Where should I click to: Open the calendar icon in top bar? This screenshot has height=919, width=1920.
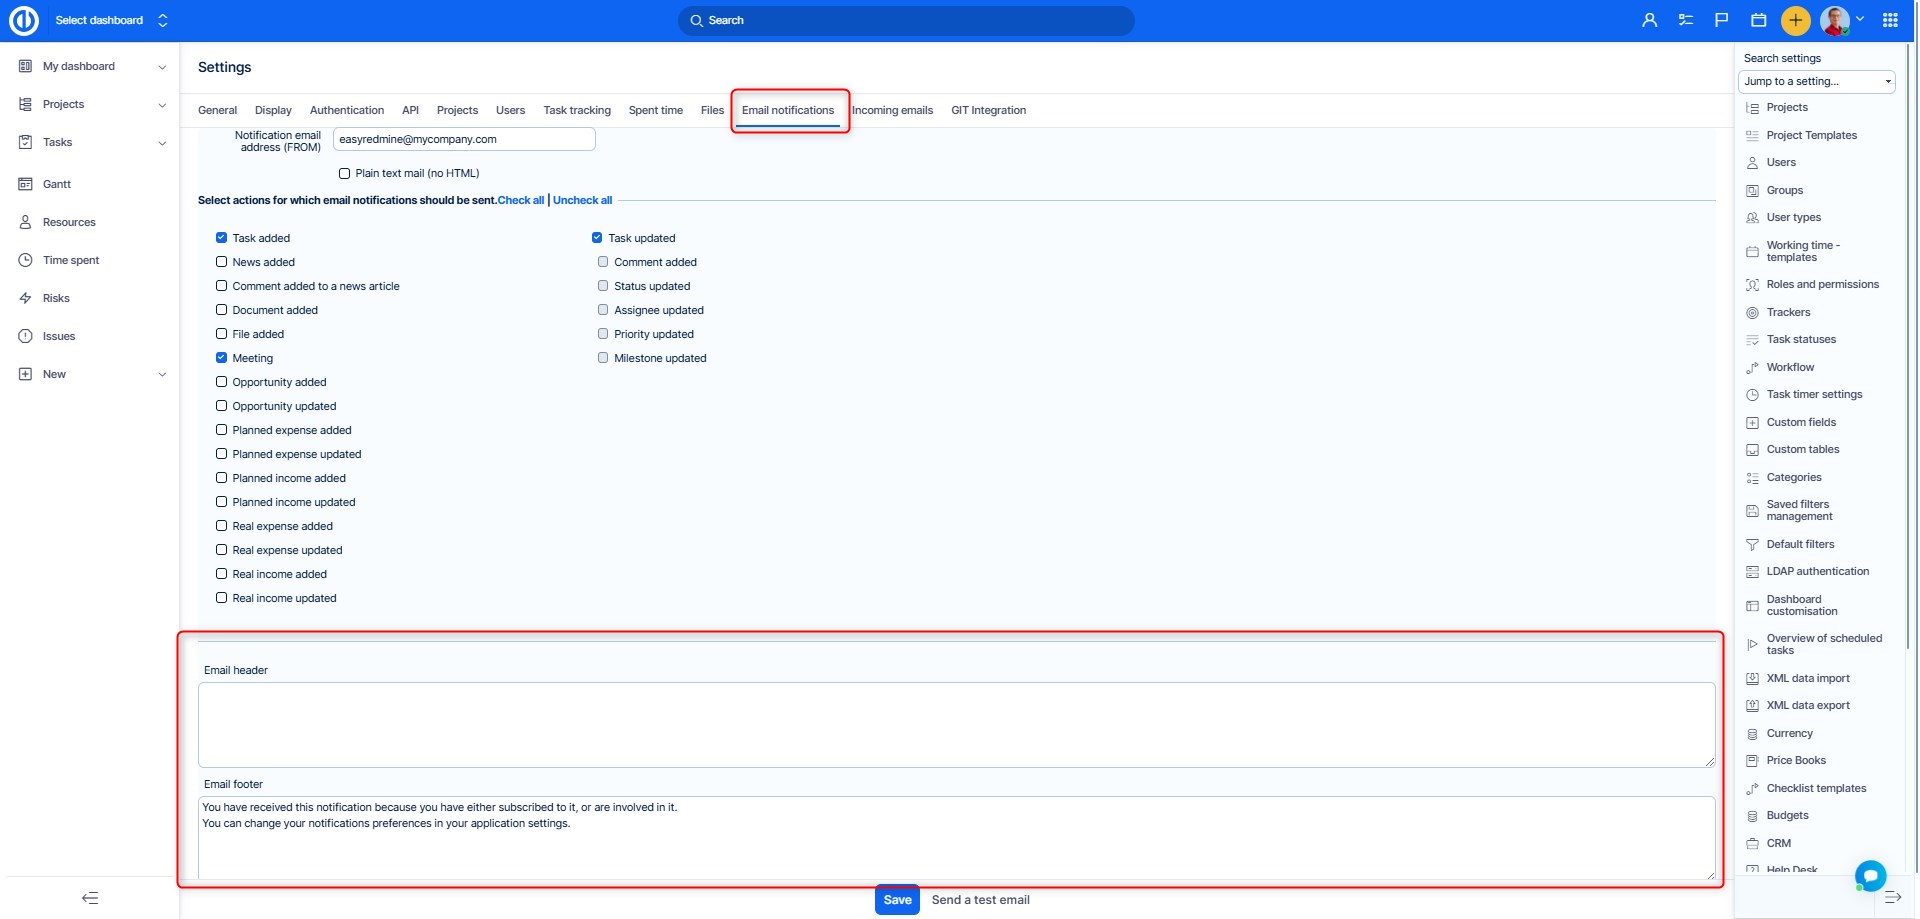(x=1758, y=20)
